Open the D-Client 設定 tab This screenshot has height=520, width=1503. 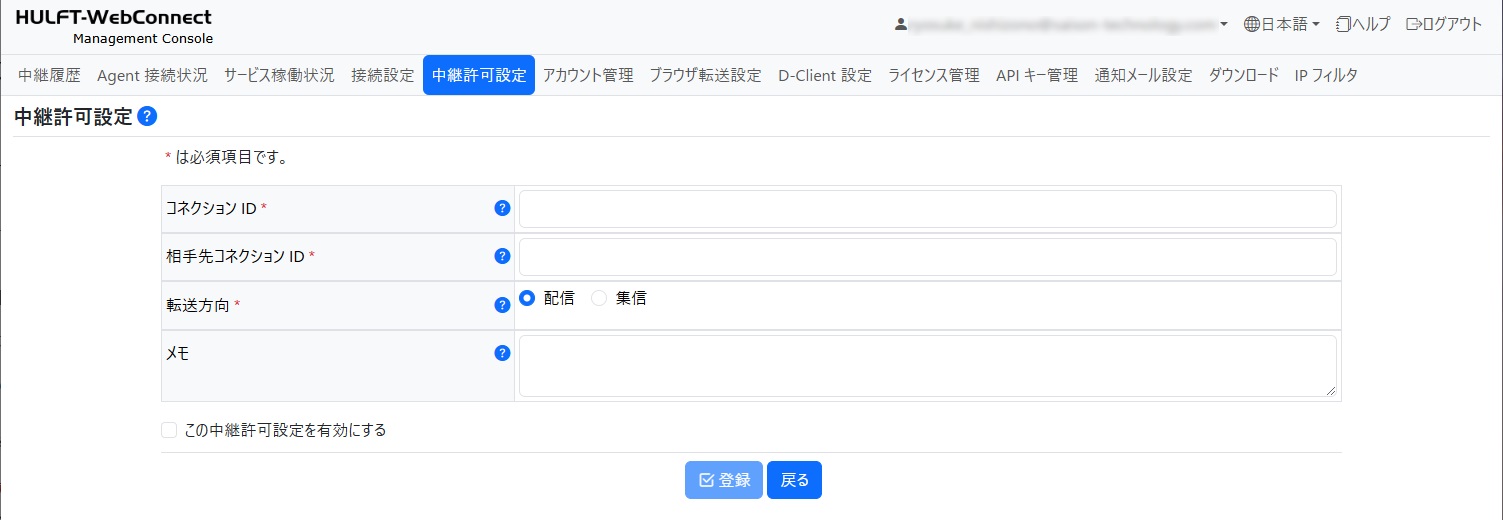825,75
